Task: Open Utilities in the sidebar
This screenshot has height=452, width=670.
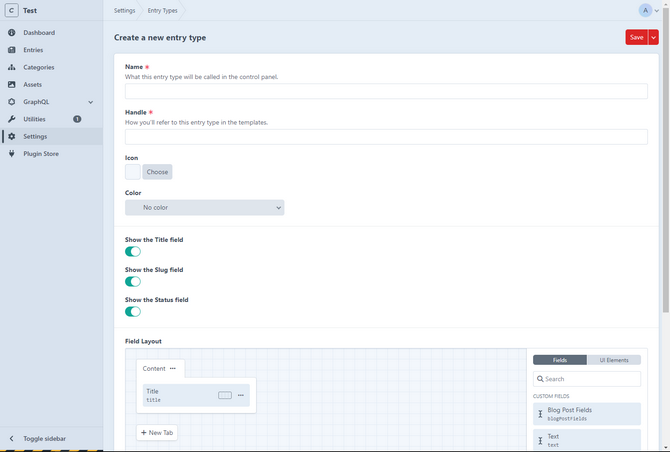Action: pos(34,119)
